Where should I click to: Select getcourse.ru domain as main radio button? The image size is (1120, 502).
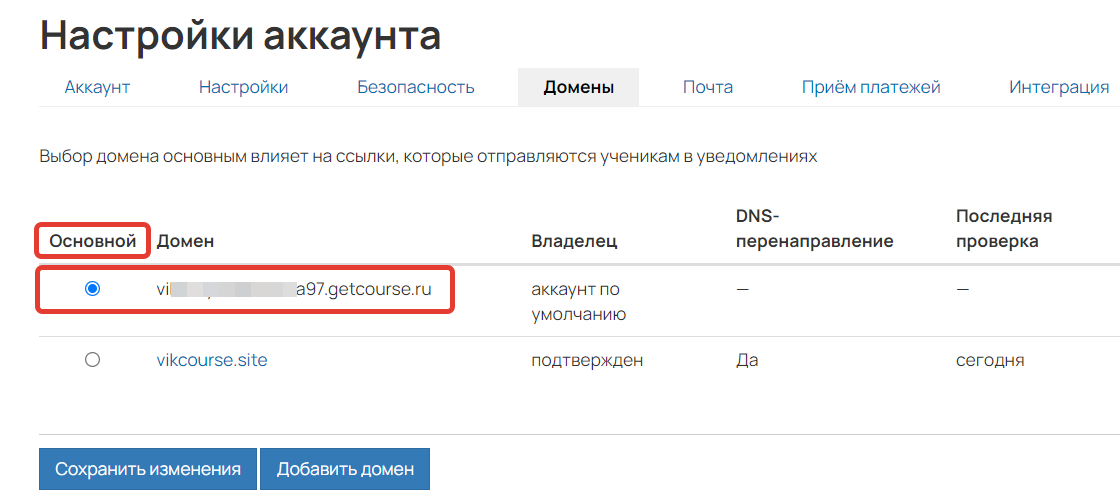(x=92, y=289)
